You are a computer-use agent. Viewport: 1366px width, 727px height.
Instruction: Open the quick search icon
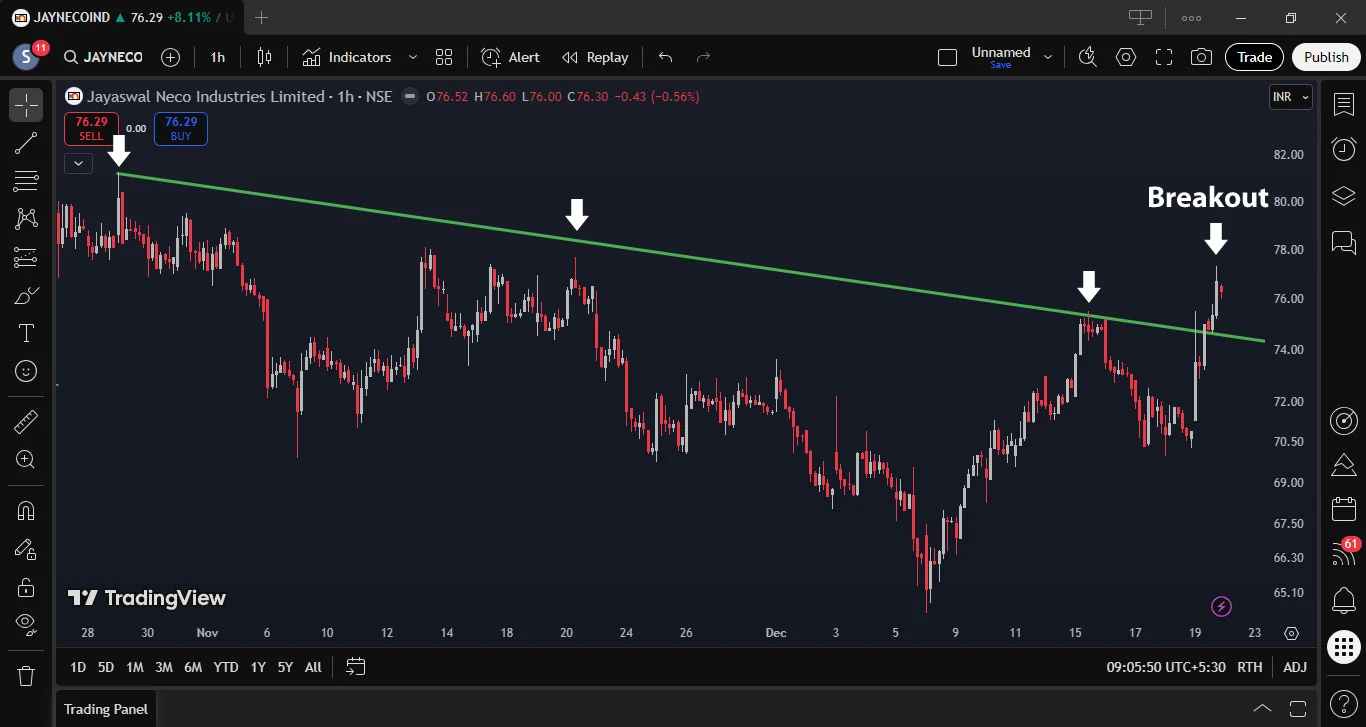(1088, 57)
